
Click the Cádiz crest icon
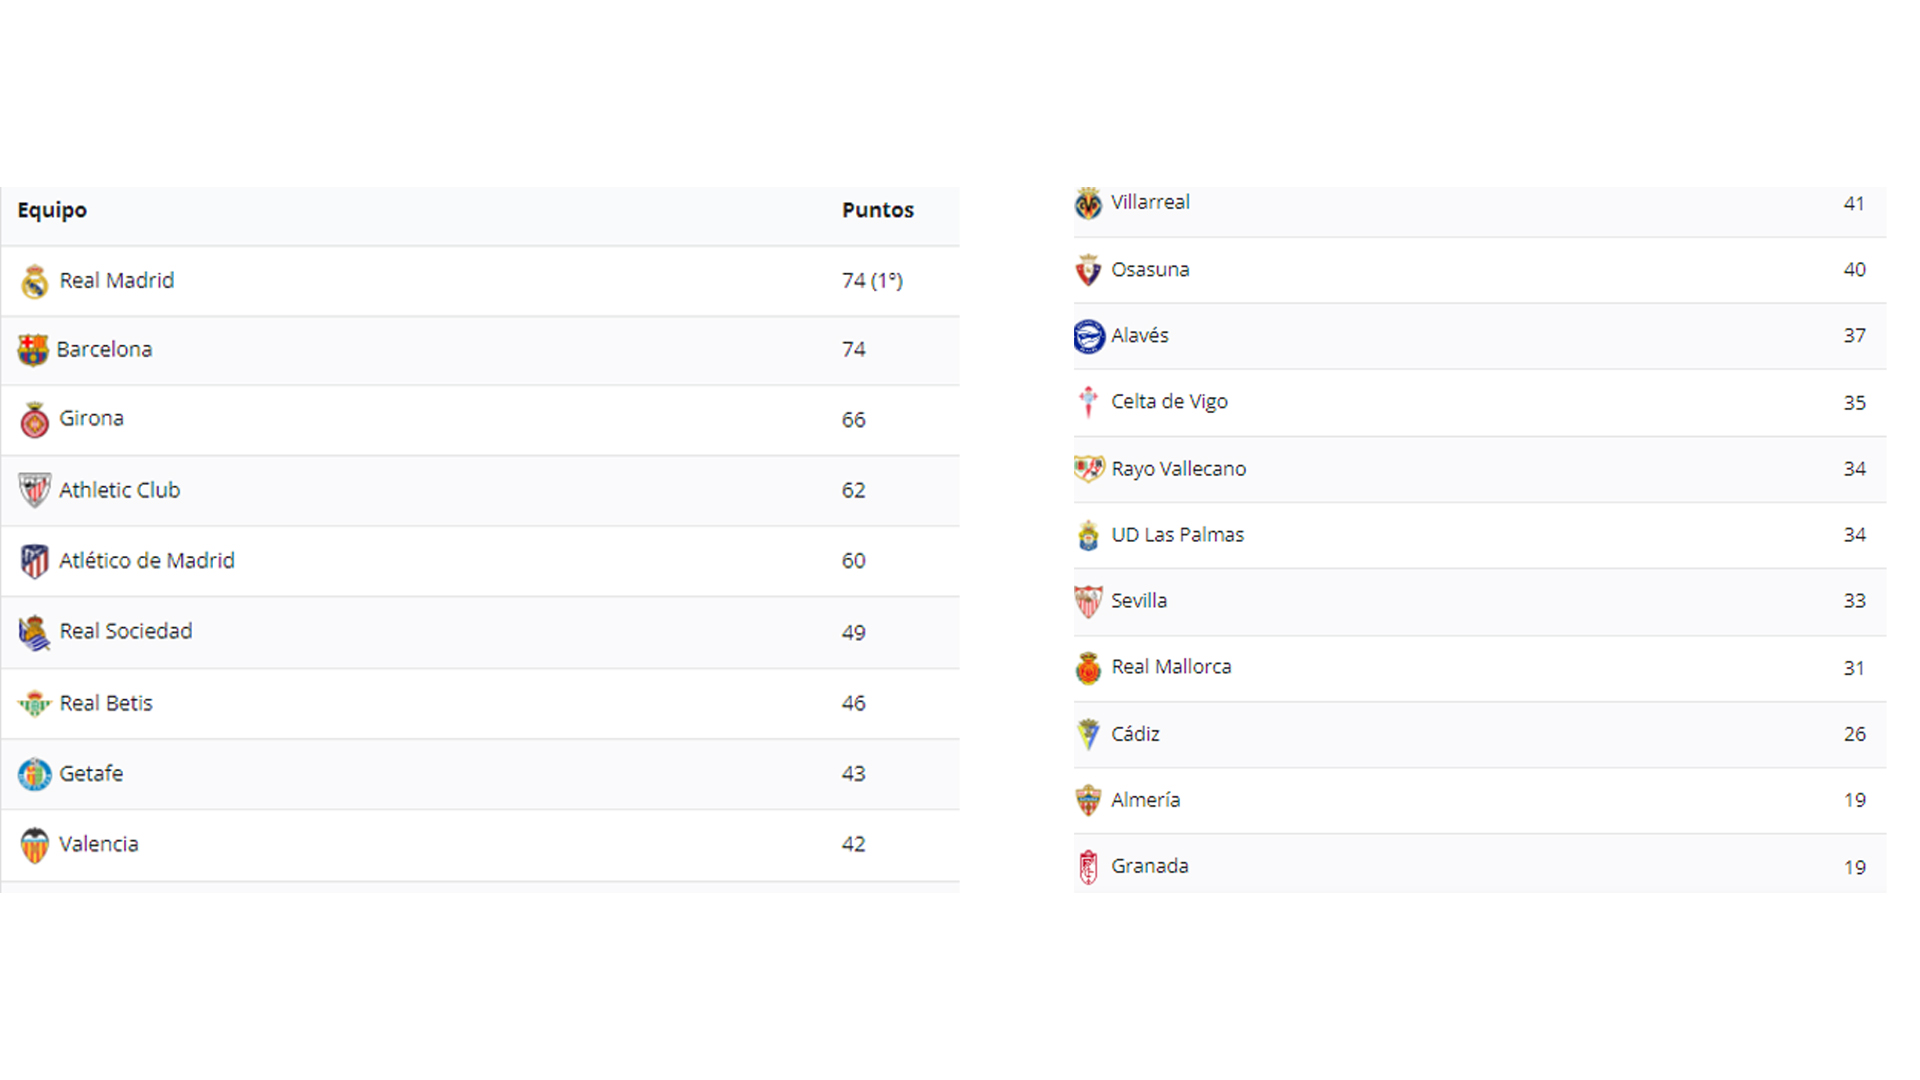pyautogui.click(x=1088, y=734)
